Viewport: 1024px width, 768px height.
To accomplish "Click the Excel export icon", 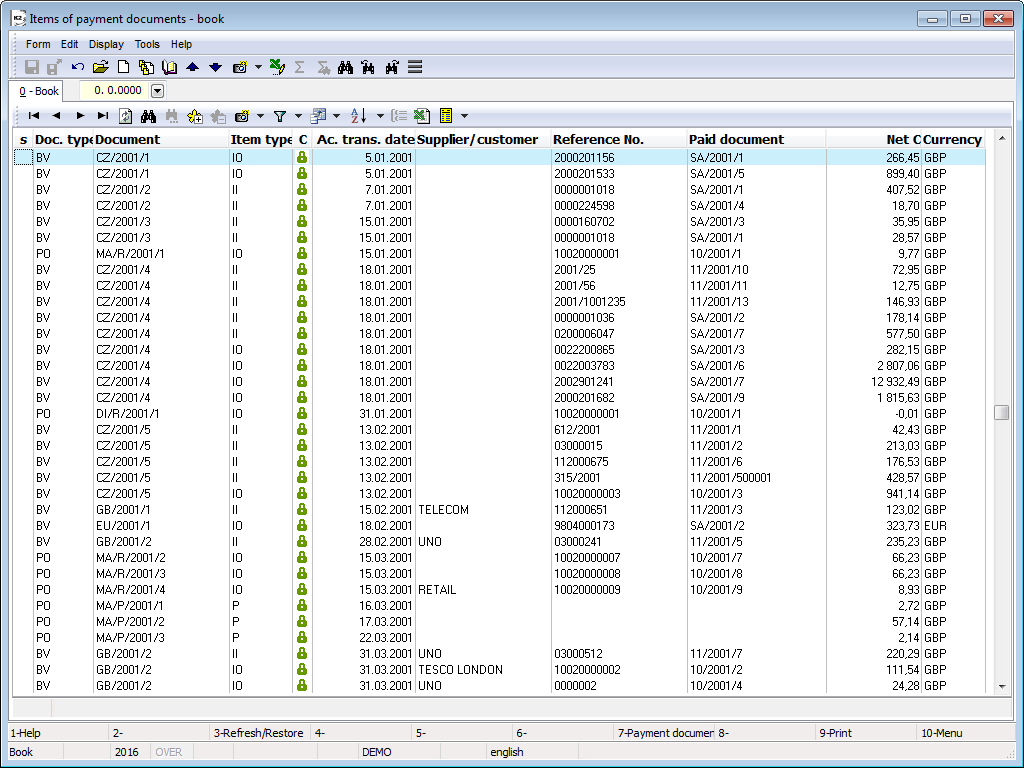I will tap(422, 116).
